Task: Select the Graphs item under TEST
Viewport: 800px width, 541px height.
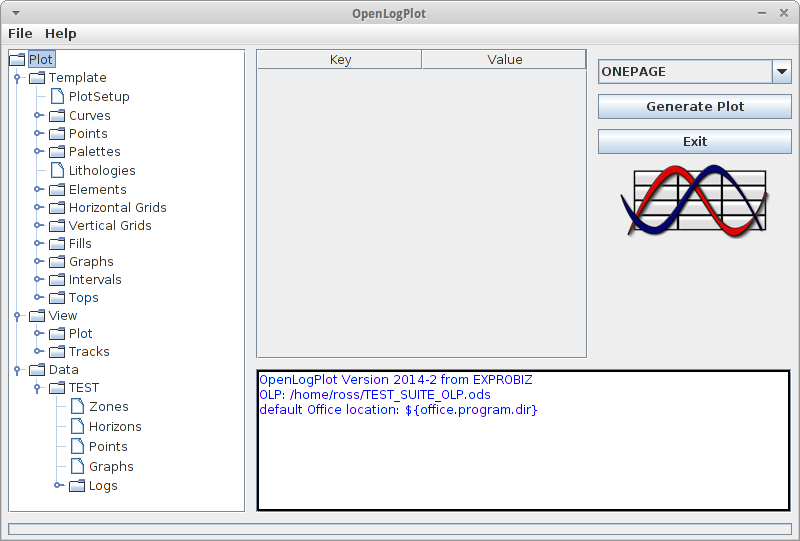Action: pos(111,466)
